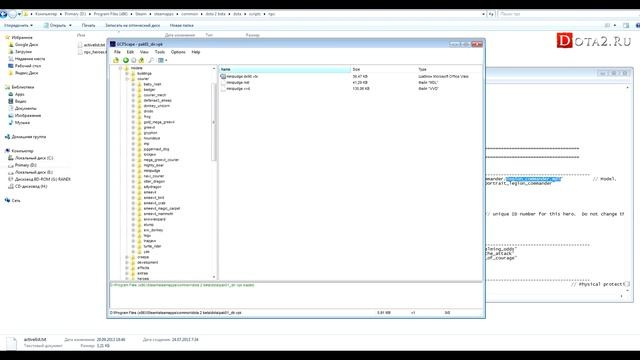Open the Options menu in GCFScape
This screenshot has width=640, height=360.
click(x=178, y=52)
